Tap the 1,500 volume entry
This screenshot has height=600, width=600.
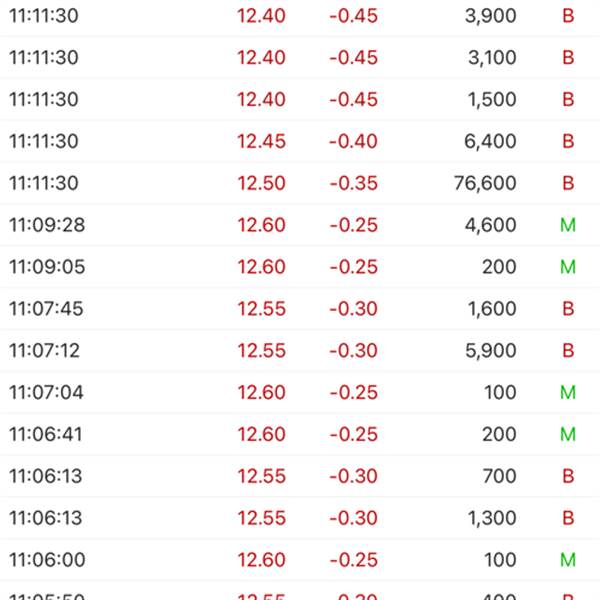491,100
